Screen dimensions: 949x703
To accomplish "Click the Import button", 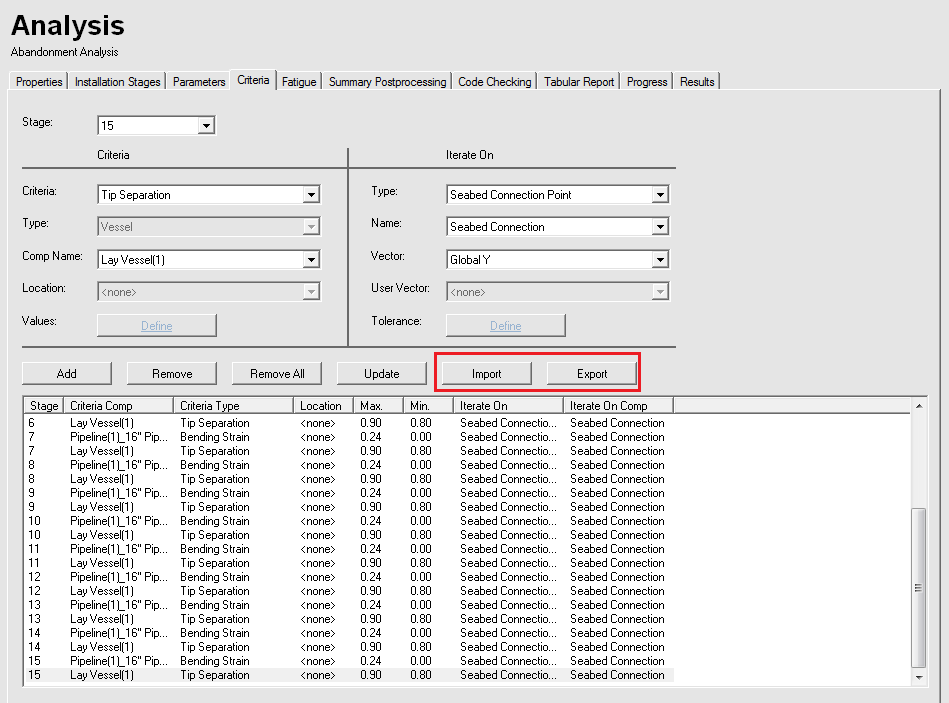I will 487,374.
